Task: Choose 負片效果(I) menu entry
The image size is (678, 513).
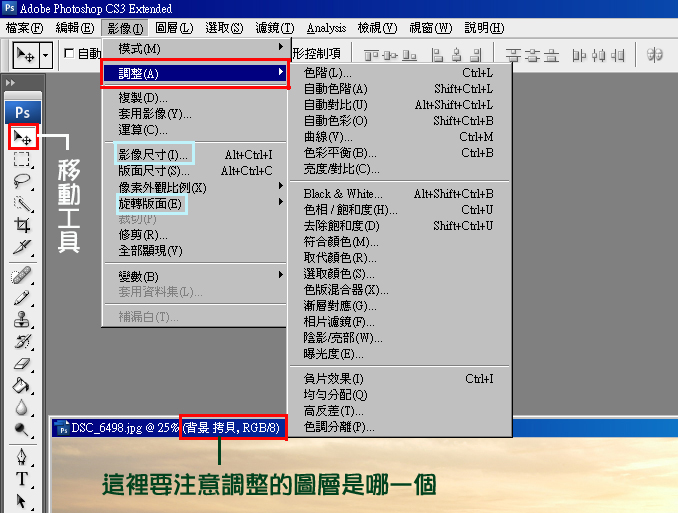Action: (400, 378)
